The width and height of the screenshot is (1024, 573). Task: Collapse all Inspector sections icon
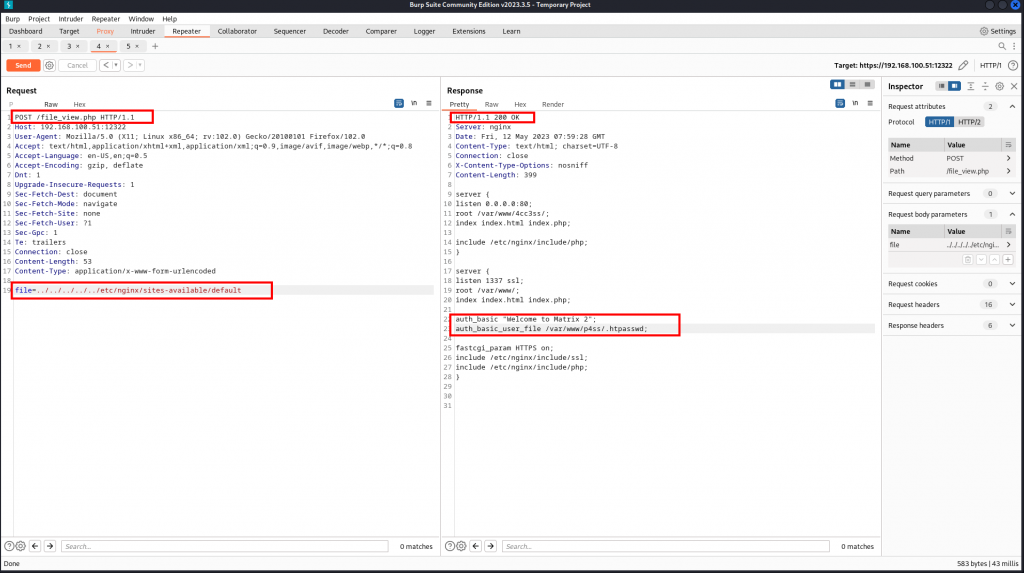coord(985,86)
